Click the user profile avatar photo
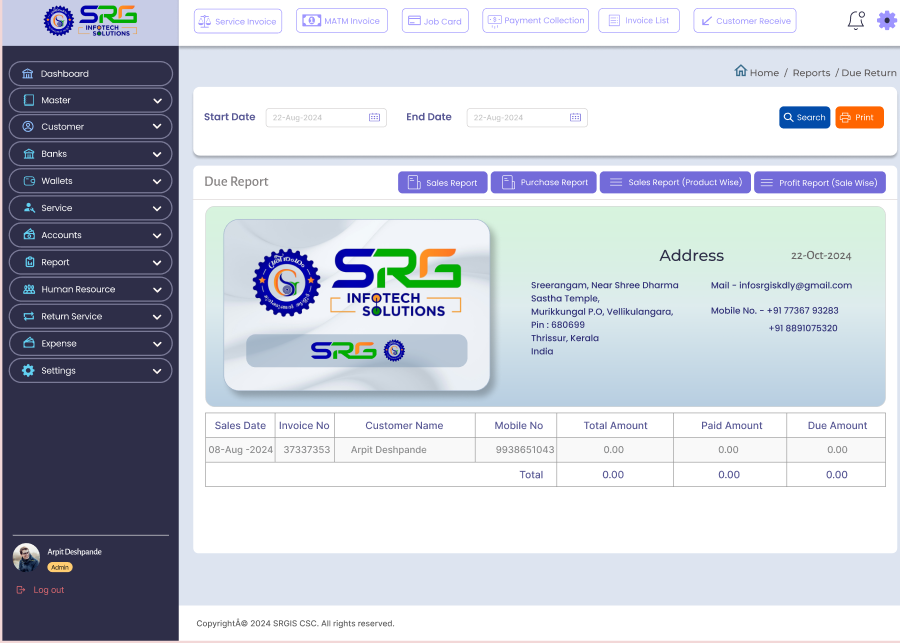 click(x=26, y=557)
